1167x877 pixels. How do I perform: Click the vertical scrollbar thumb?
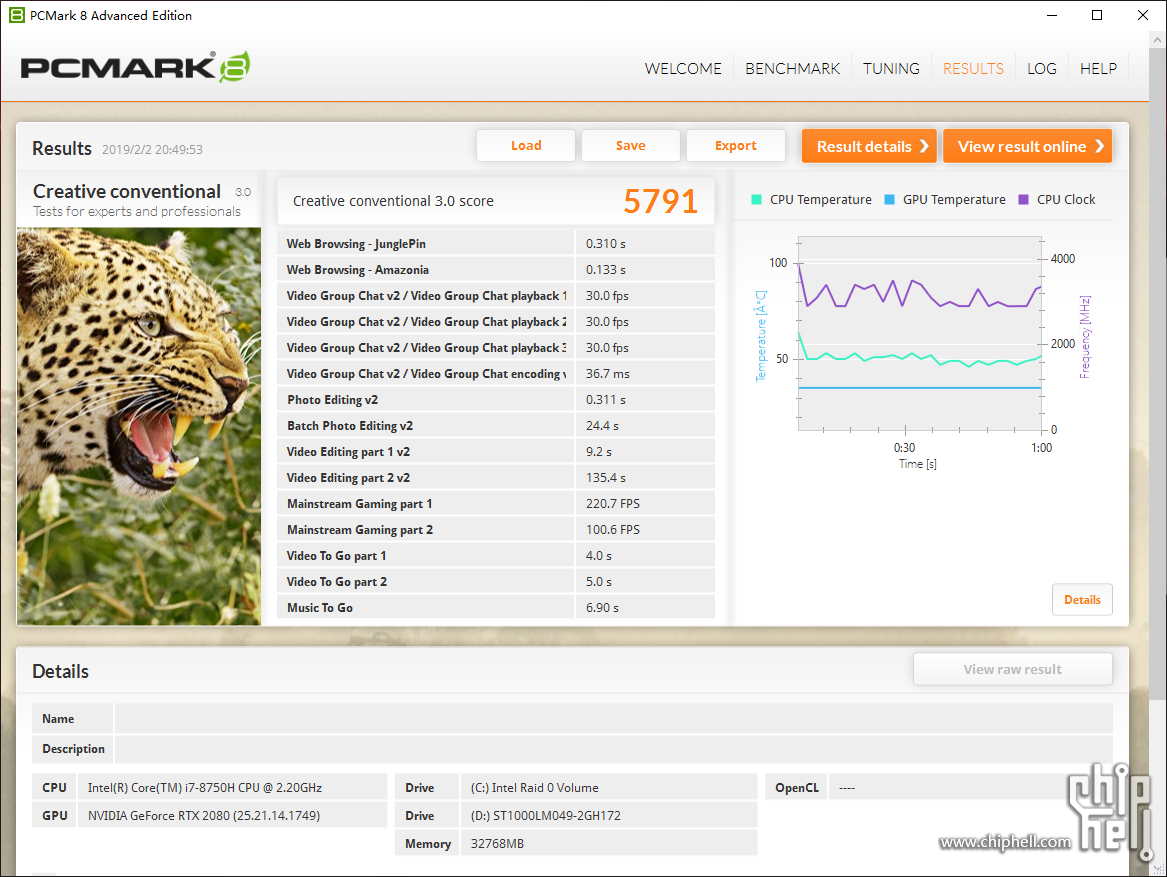[1157, 372]
